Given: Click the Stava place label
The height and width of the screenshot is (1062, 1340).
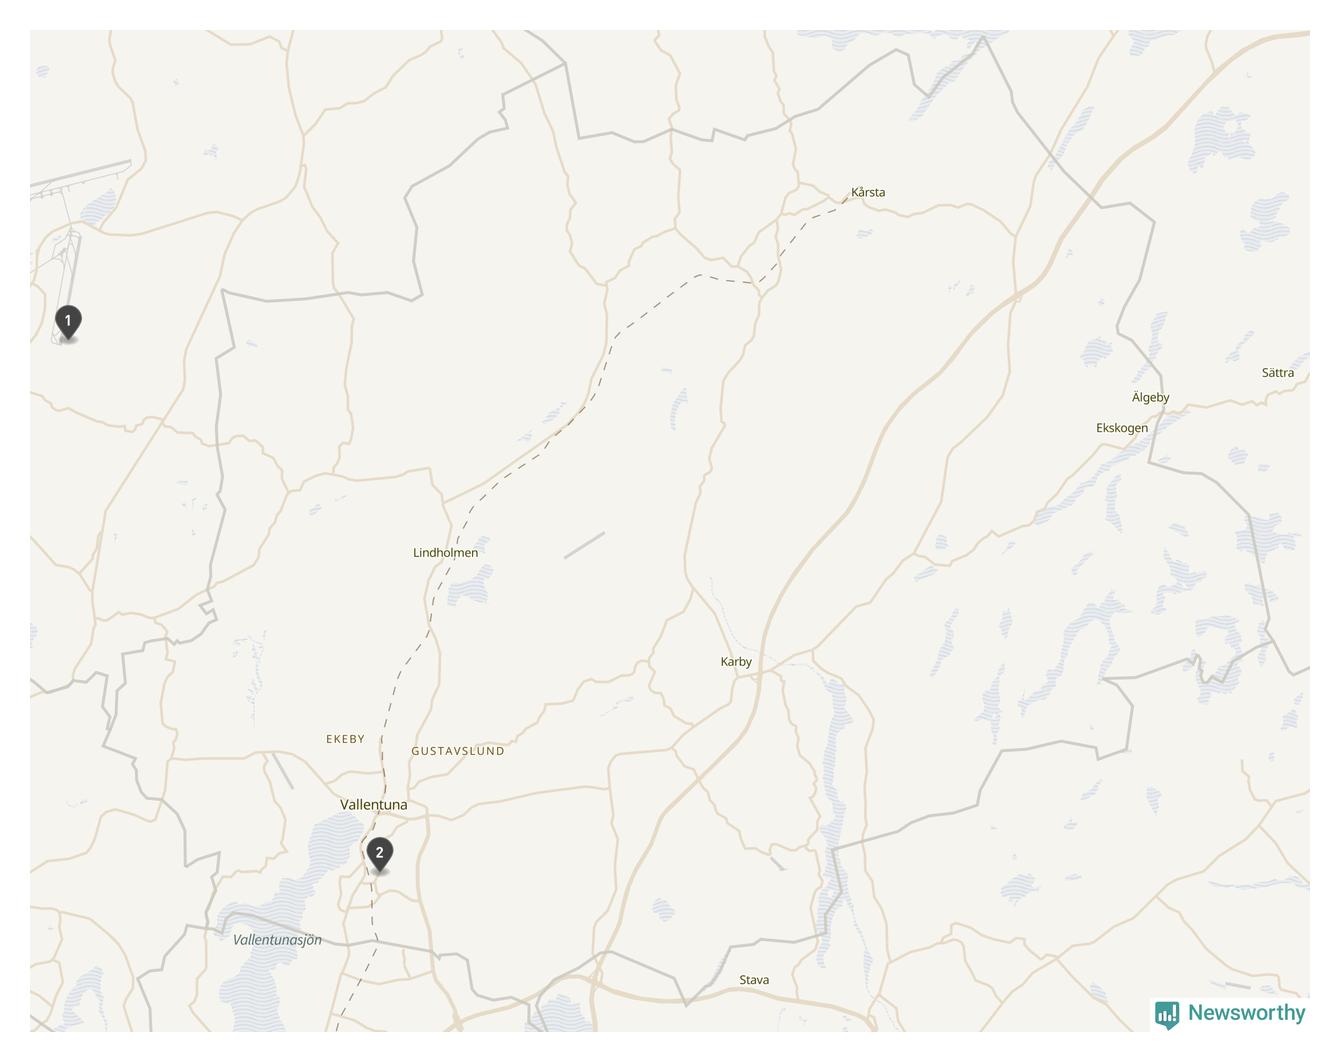Looking at the screenshot, I should 754,980.
